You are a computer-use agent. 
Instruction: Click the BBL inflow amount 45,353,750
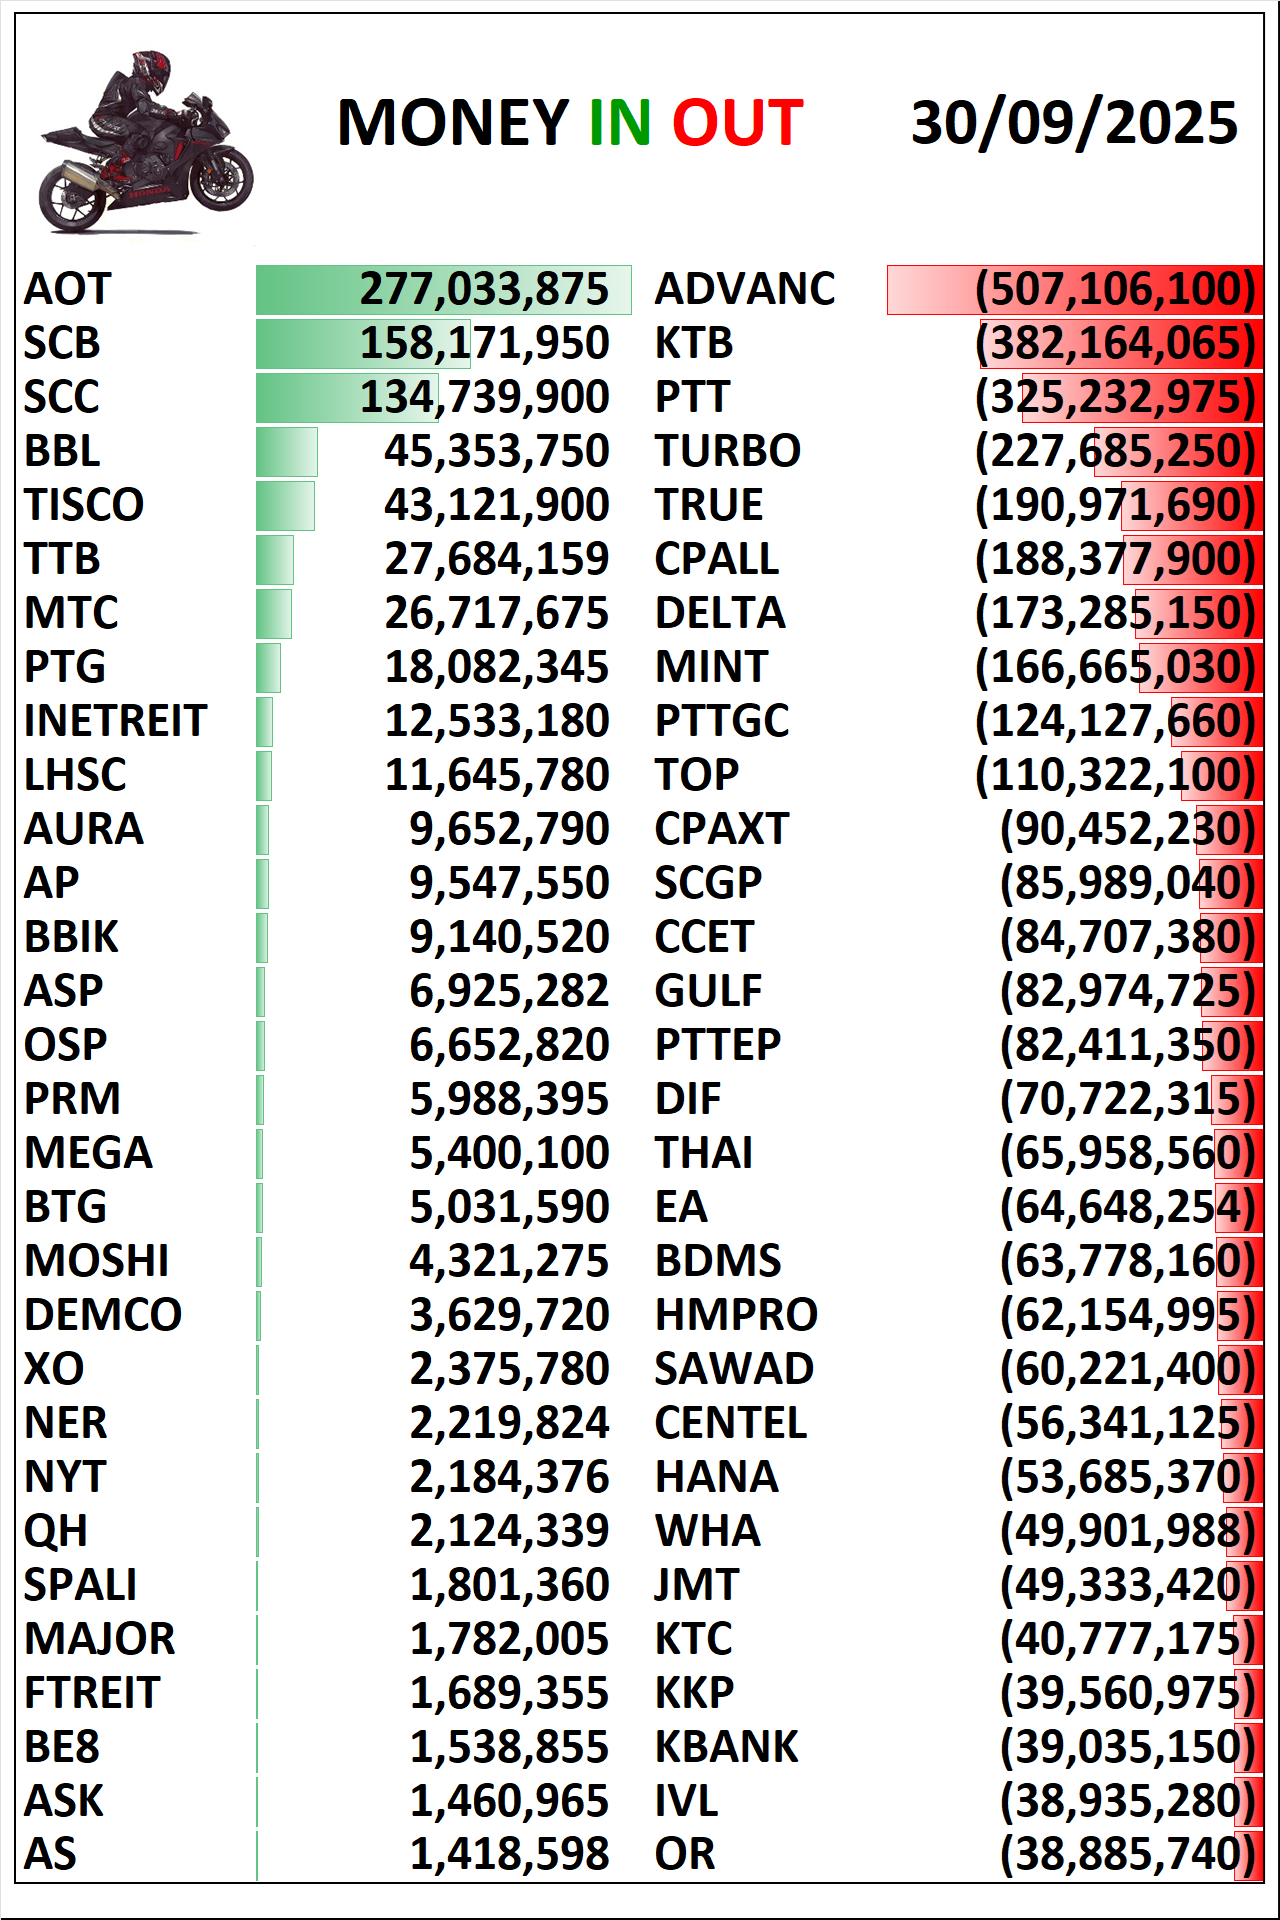click(x=496, y=451)
